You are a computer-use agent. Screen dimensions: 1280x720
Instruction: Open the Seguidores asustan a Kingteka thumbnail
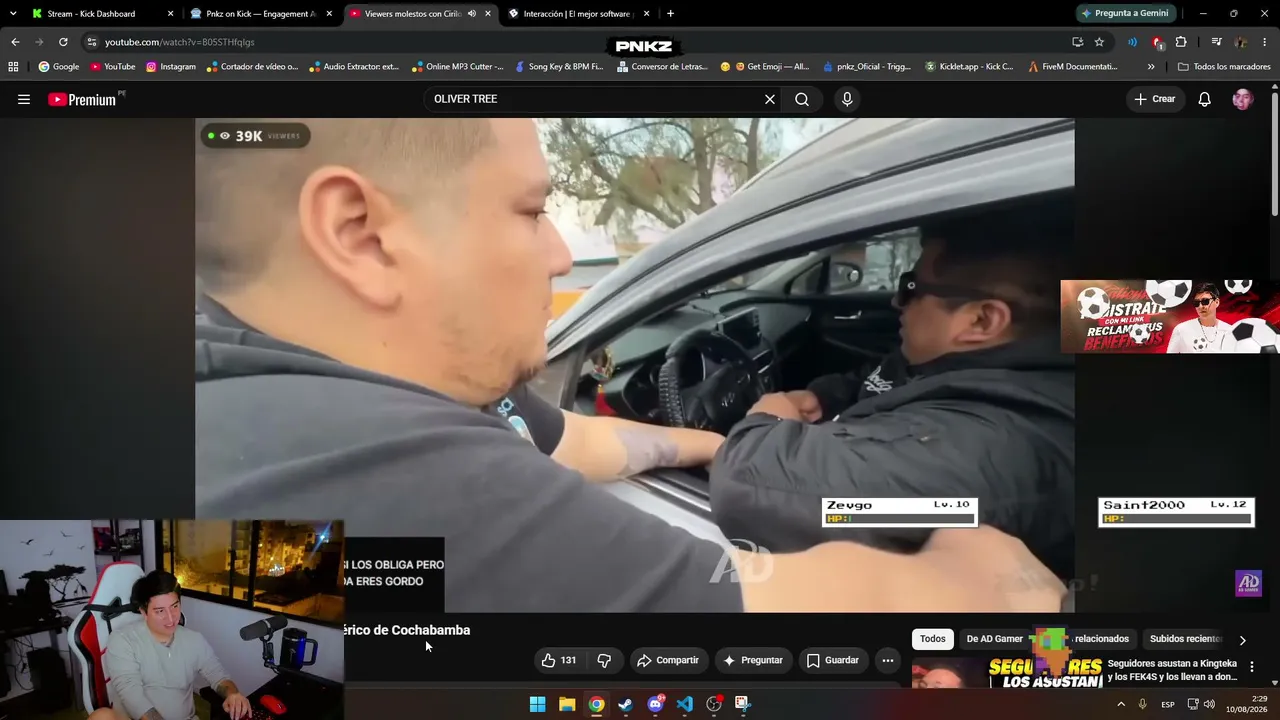pyautogui.click(x=958, y=674)
